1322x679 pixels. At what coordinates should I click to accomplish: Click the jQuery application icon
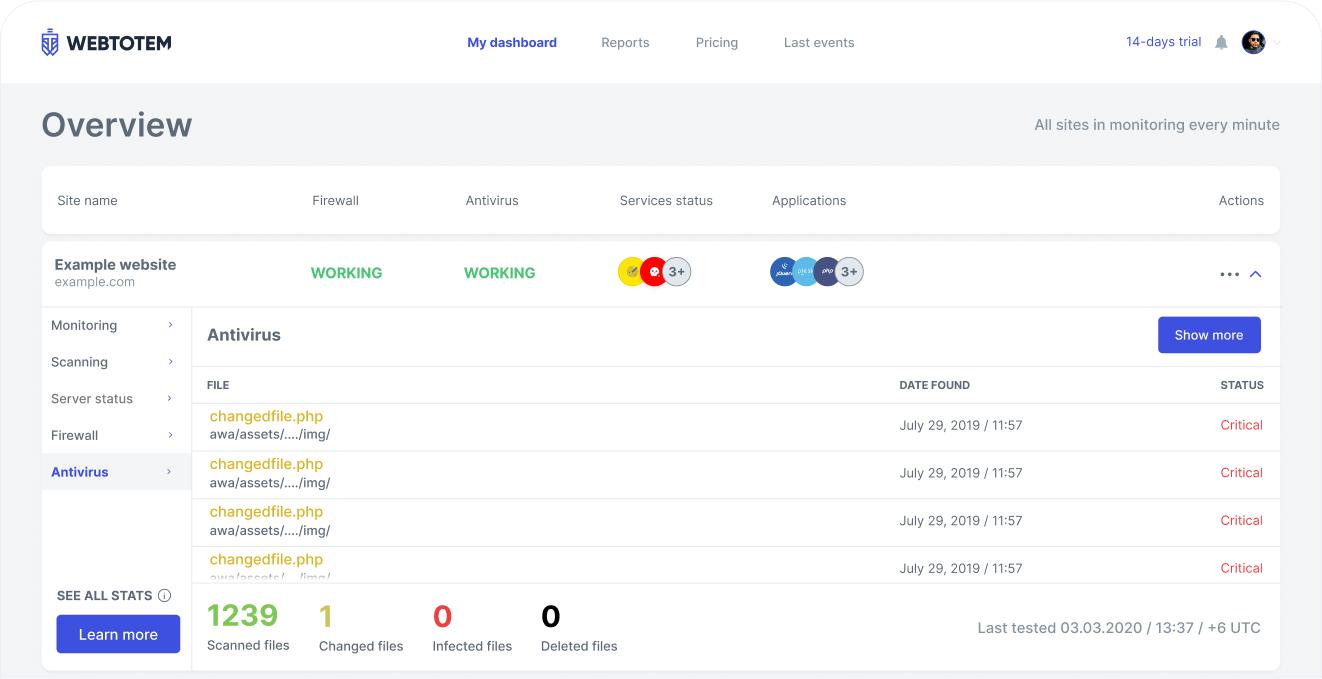[x=783, y=272]
